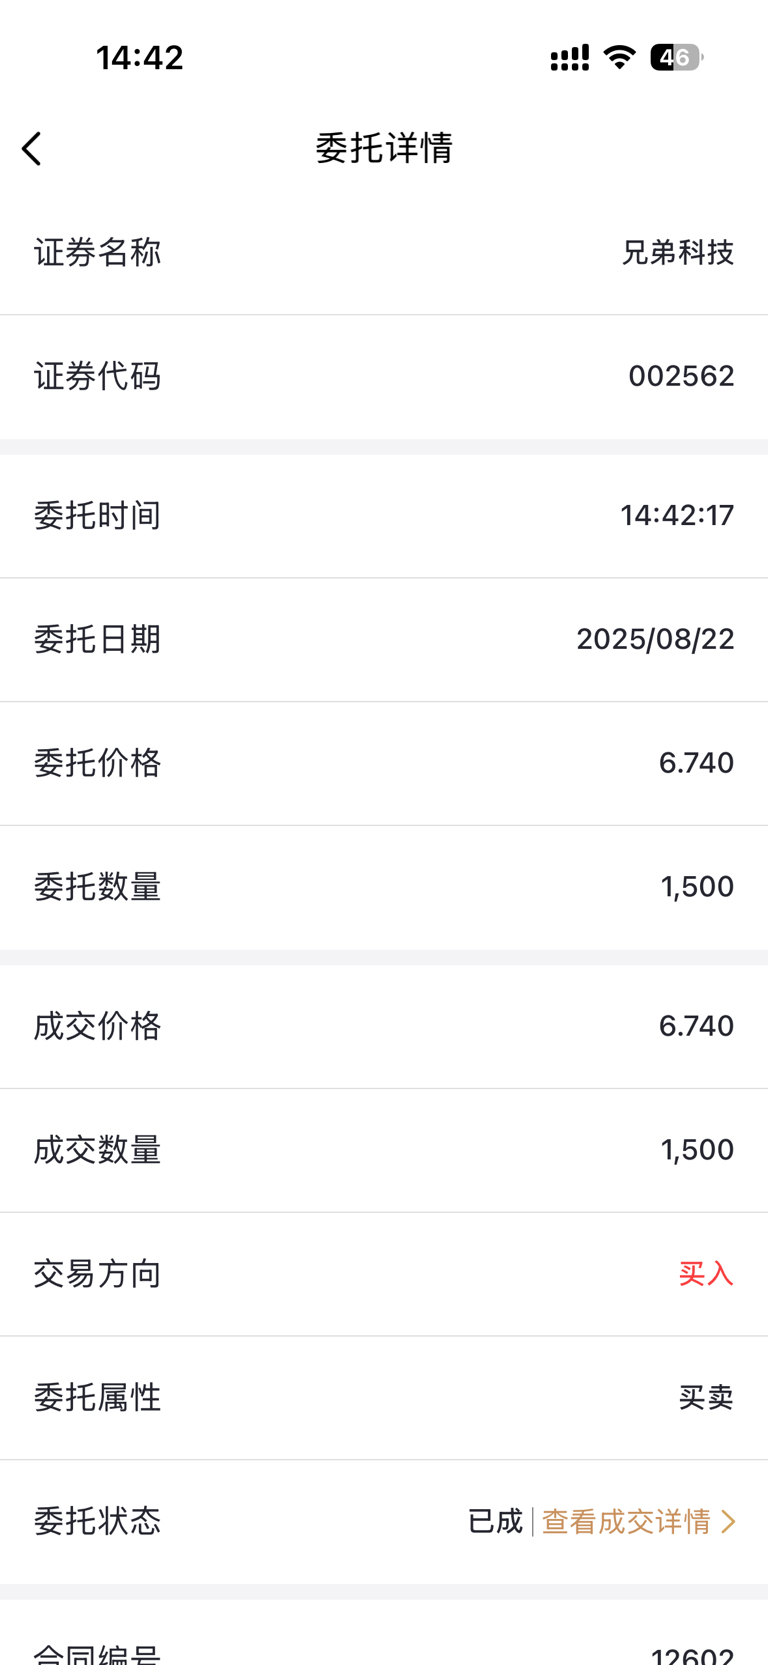The width and height of the screenshot is (769, 1665).
Task: Tap the status bar clock 14:42
Action: (x=140, y=58)
